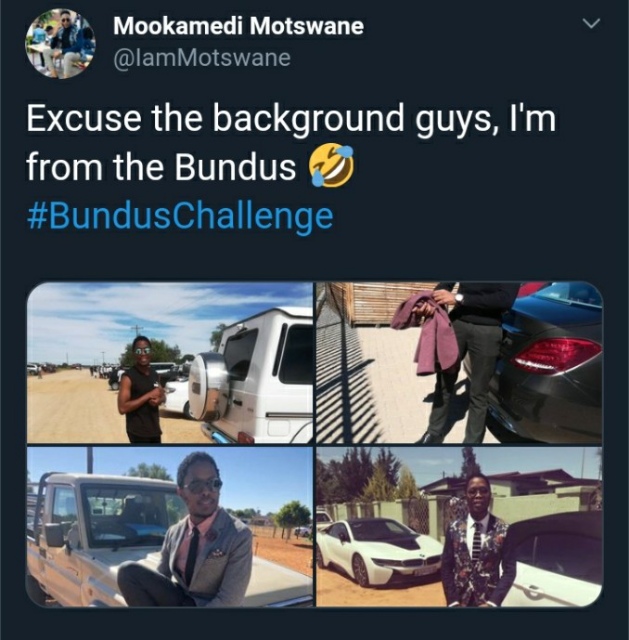Click the man in sleeveless black shirt
Screen dimensions: 629x640
click(x=141, y=390)
